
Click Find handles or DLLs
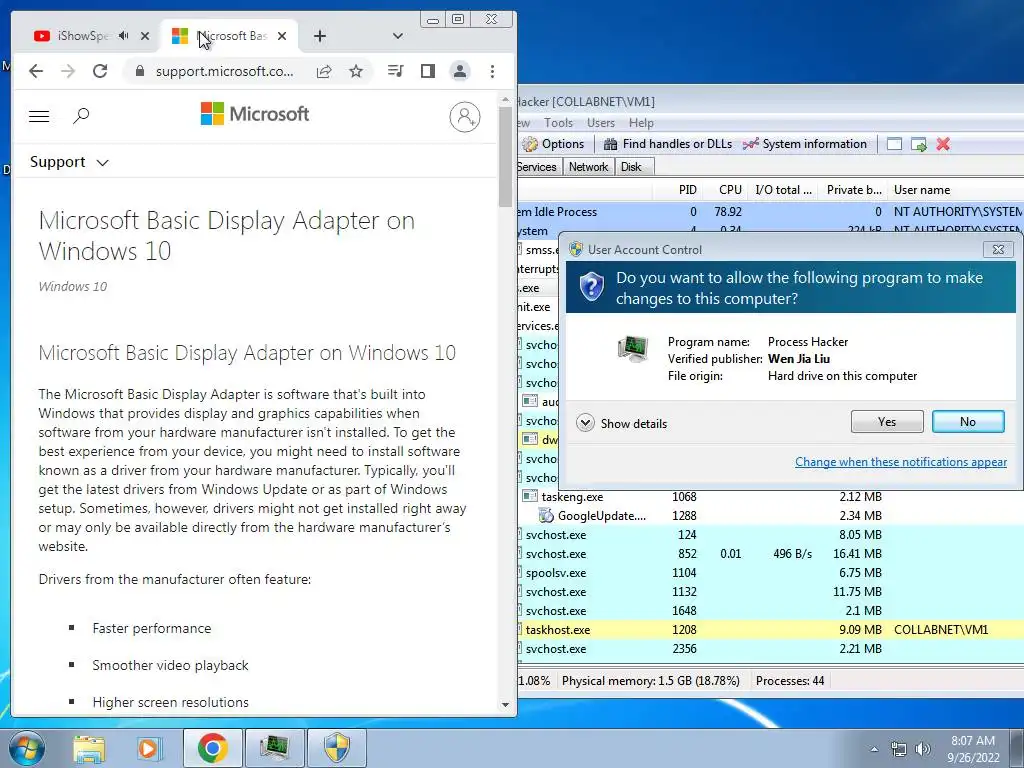pos(667,144)
